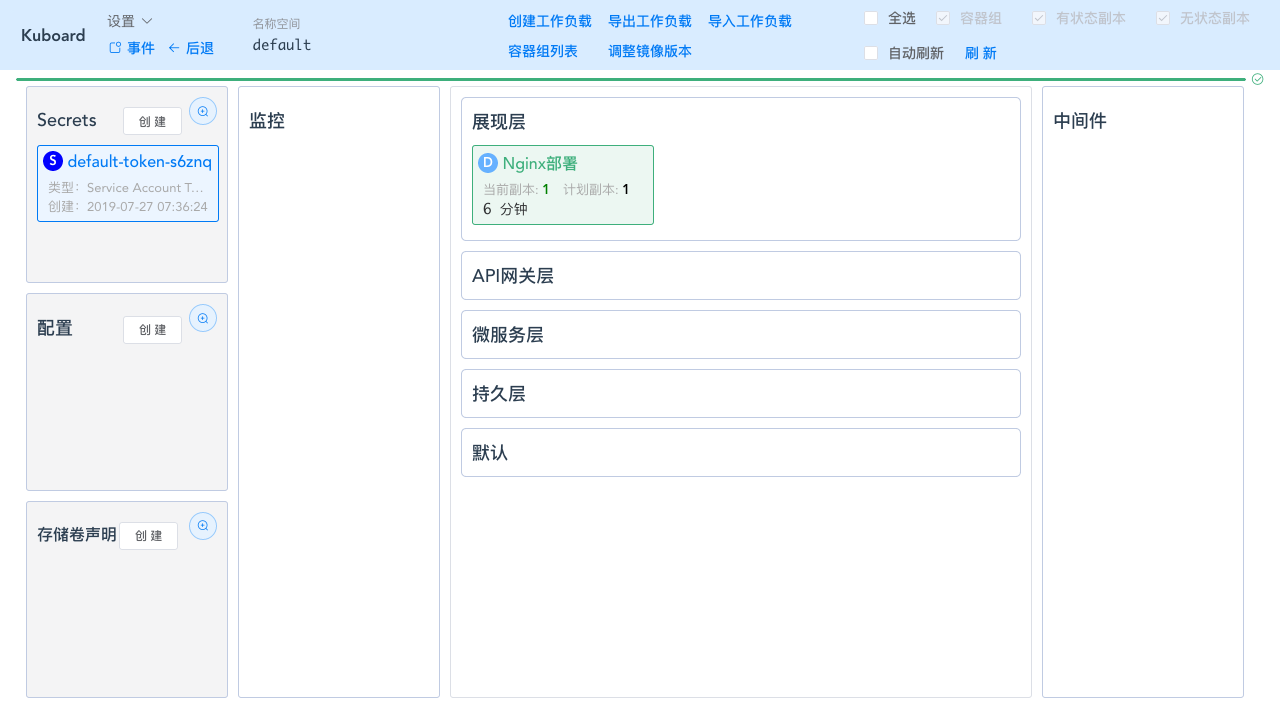Click the magnifier icon on 存储卷声明 panel

[203, 525]
